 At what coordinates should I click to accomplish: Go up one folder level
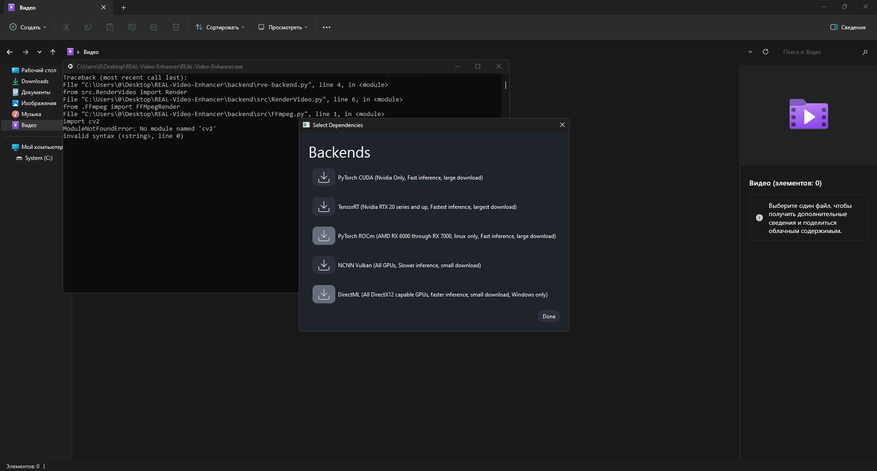click(x=53, y=52)
